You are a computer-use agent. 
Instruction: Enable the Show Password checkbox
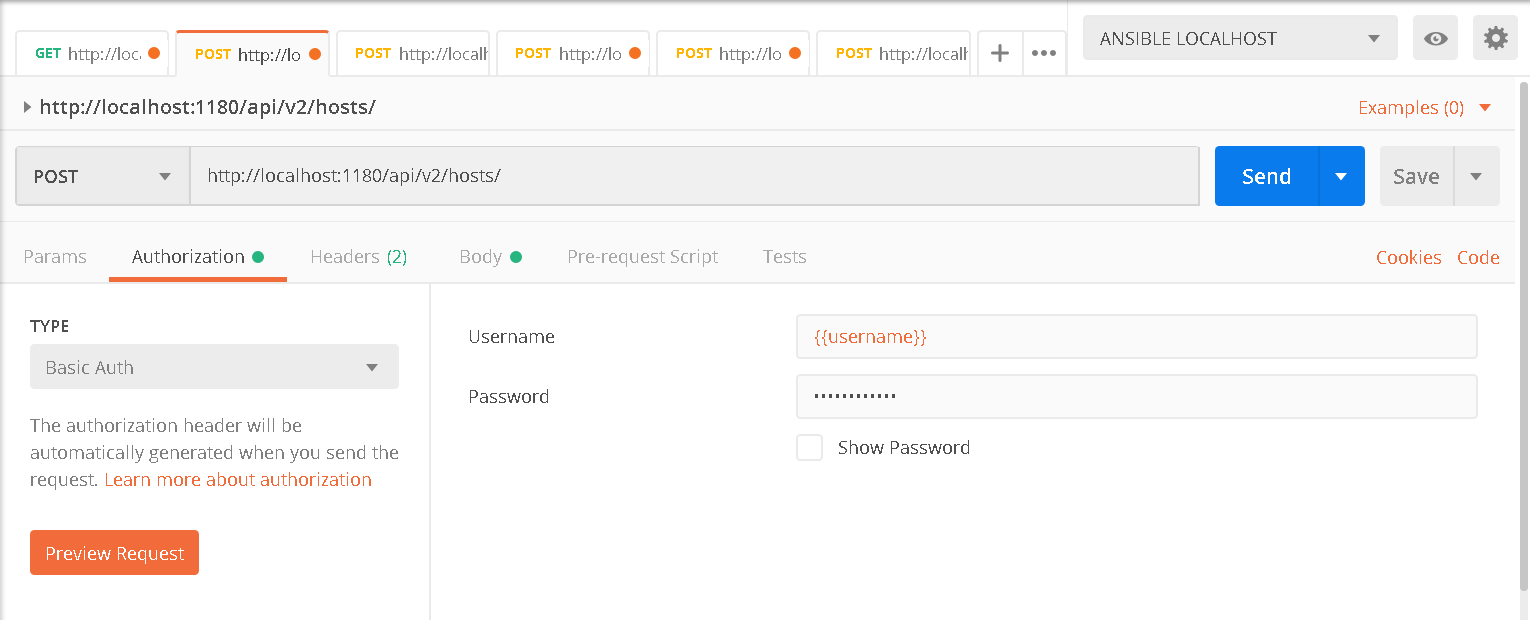pos(809,447)
